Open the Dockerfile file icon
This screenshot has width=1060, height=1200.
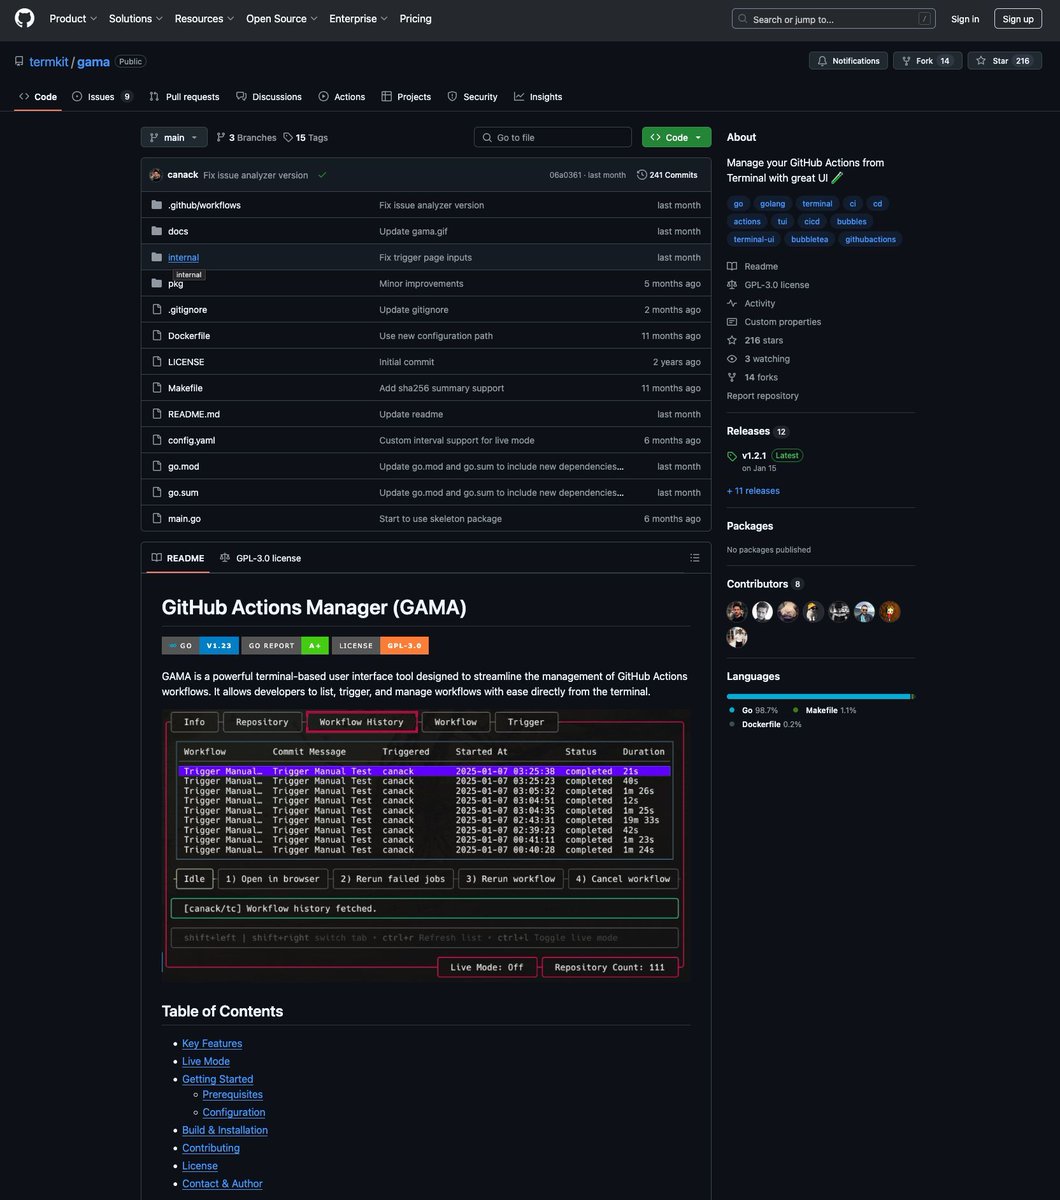(x=157, y=336)
